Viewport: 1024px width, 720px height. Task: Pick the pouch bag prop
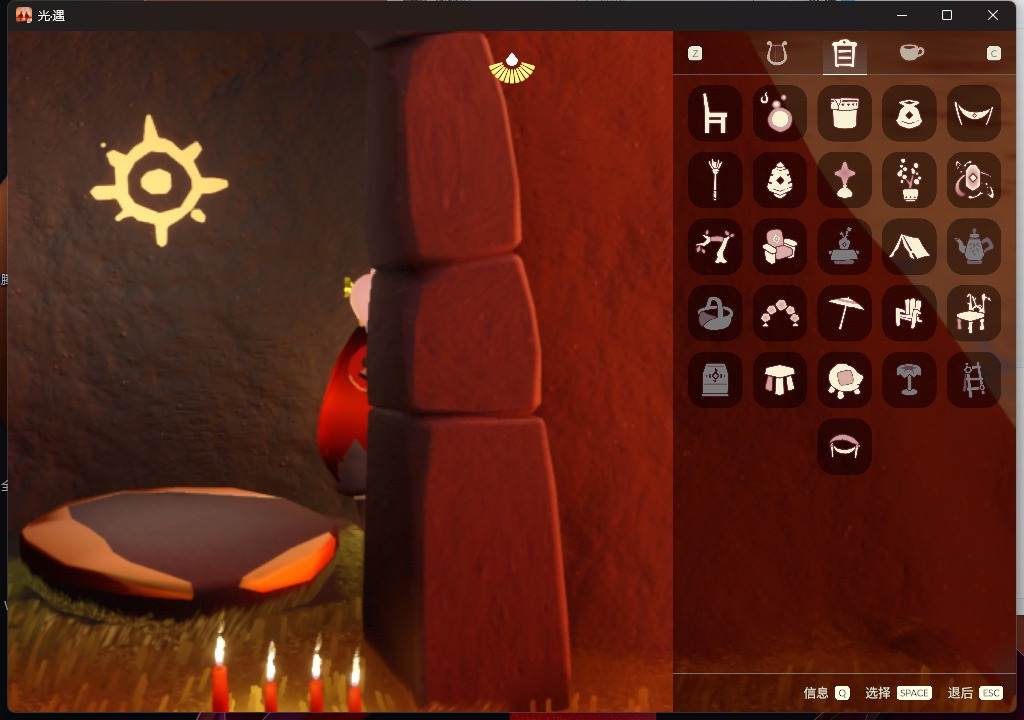tap(909, 113)
